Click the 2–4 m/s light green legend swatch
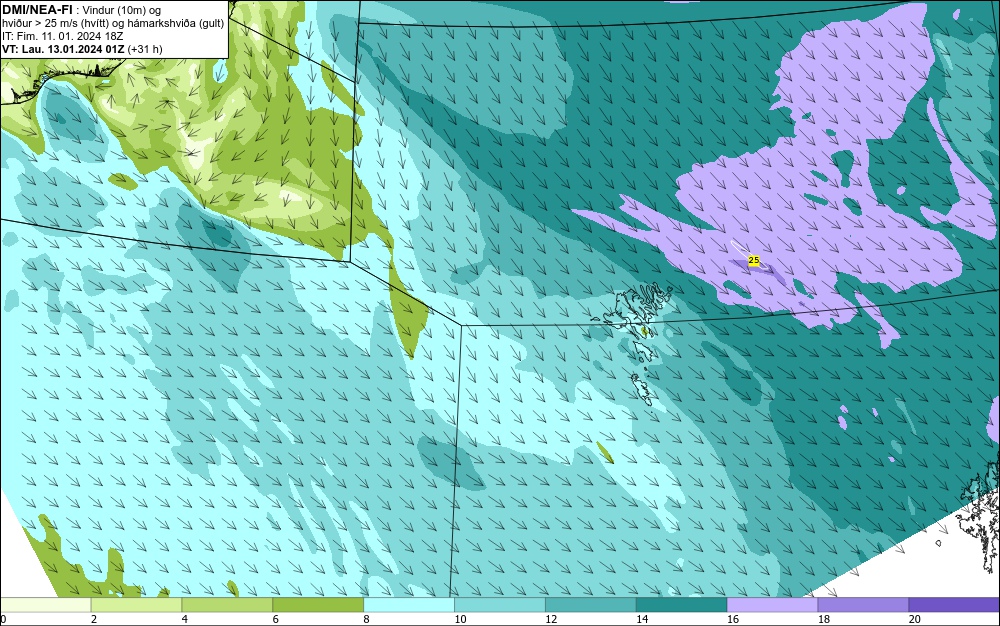The width and height of the screenshot is (1000, 626). (136, 605)
